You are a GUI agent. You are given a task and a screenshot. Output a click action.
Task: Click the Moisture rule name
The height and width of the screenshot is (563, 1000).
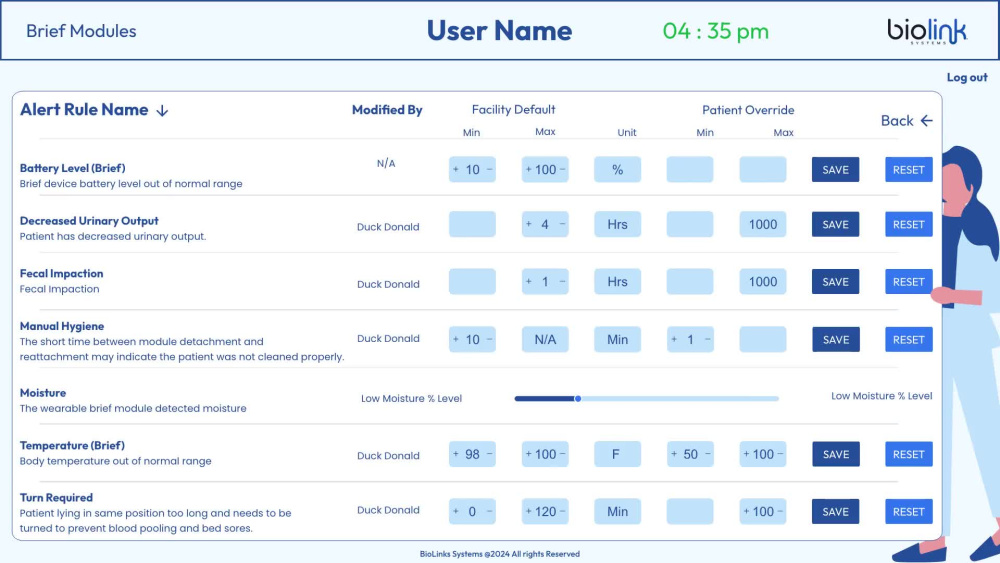coord(43,393)
